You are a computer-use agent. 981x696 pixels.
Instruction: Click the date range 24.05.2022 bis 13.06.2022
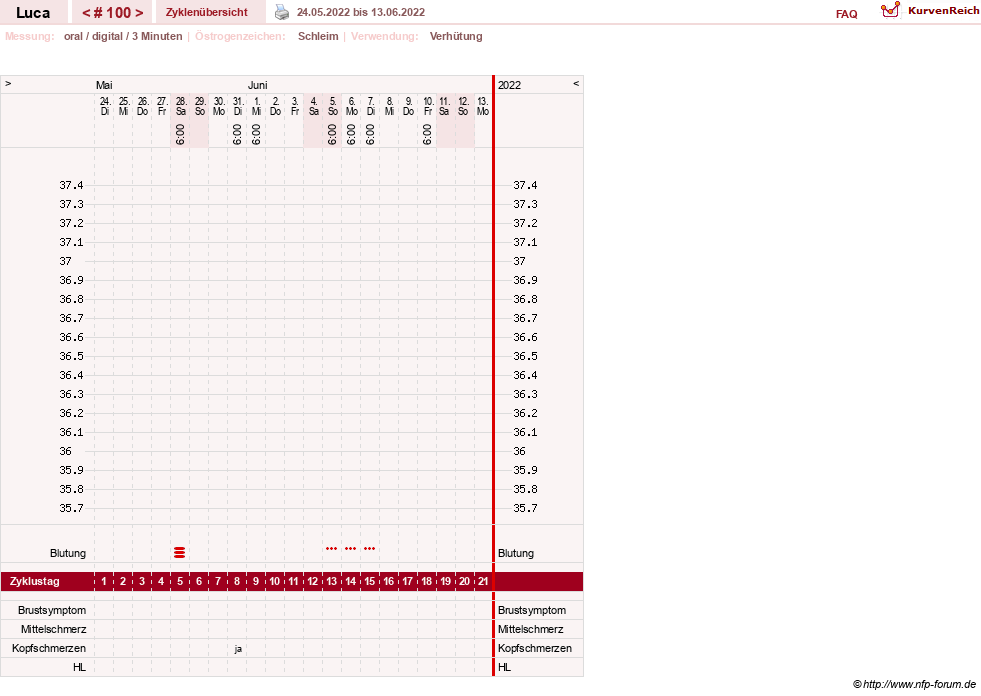point(361,12)
